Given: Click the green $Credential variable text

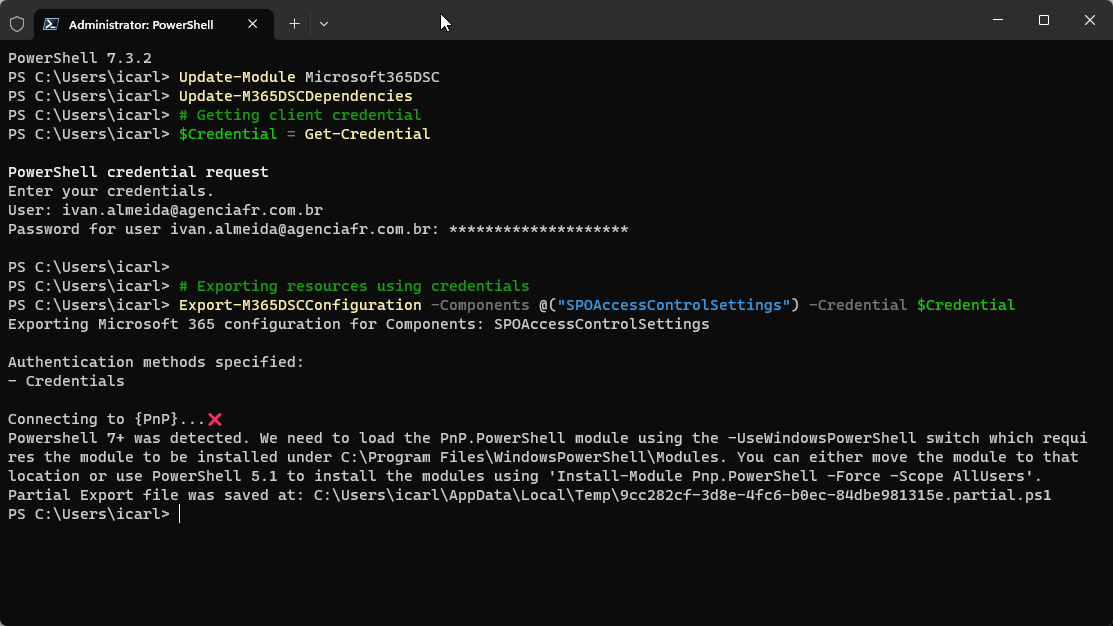Looking at the screenshot, I should pyautogui.click(x=965, y=305).
